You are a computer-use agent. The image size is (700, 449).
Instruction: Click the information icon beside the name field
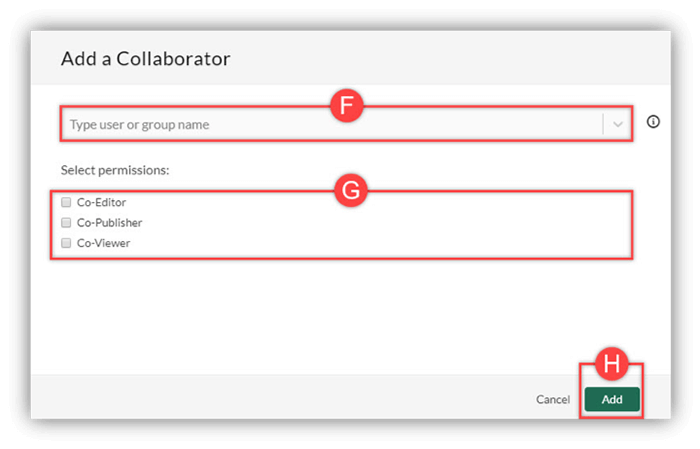(653, 121)
